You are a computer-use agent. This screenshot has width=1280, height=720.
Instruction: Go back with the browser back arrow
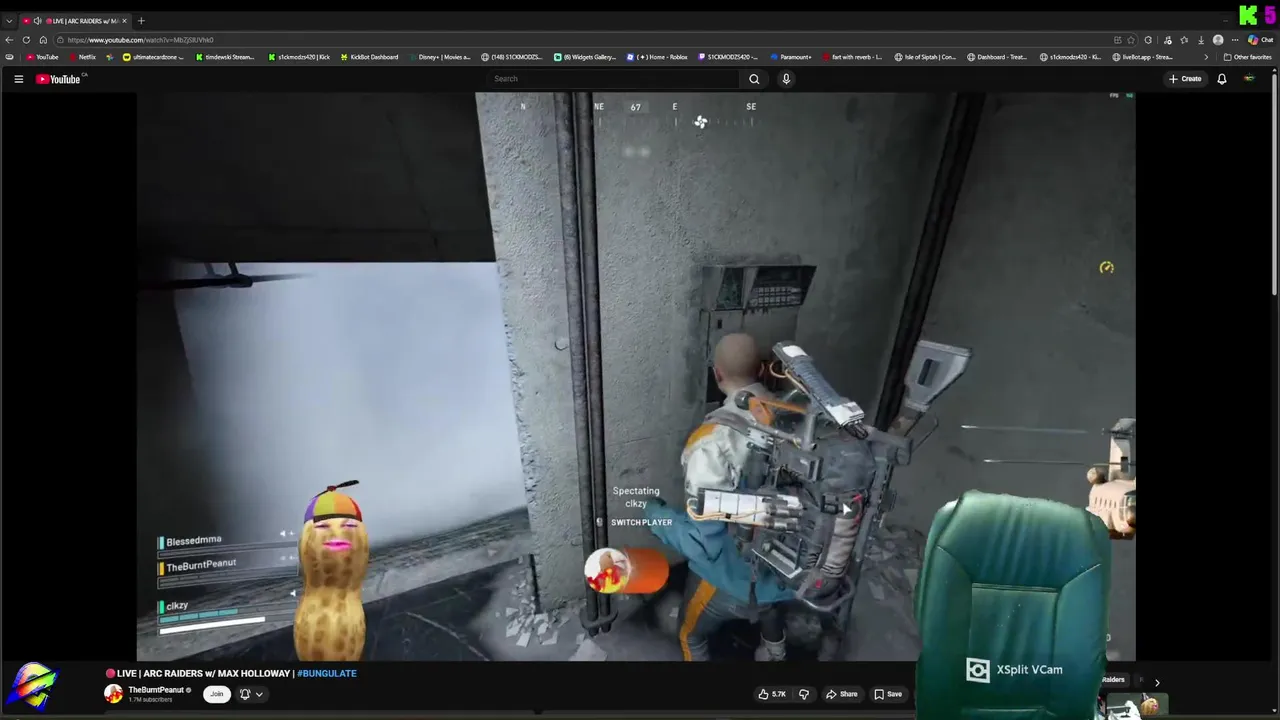coord(9,40)
